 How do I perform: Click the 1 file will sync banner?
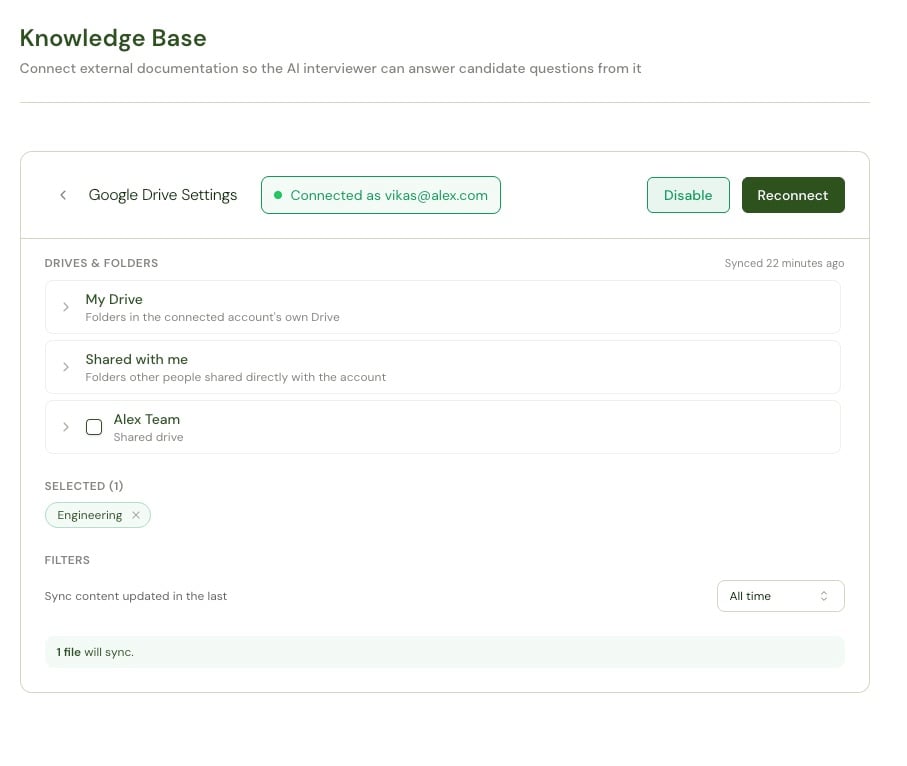[444, 652]
